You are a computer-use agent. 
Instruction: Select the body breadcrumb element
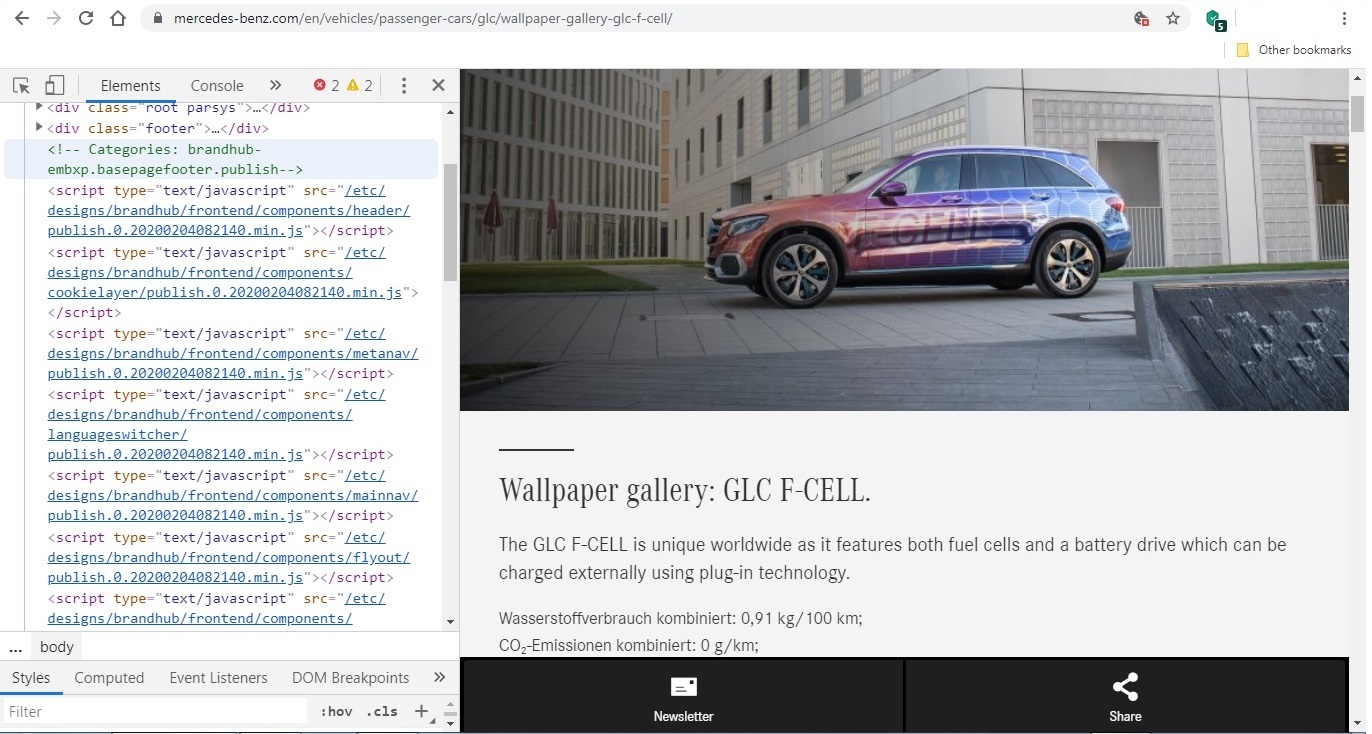(x=57, y=647)
